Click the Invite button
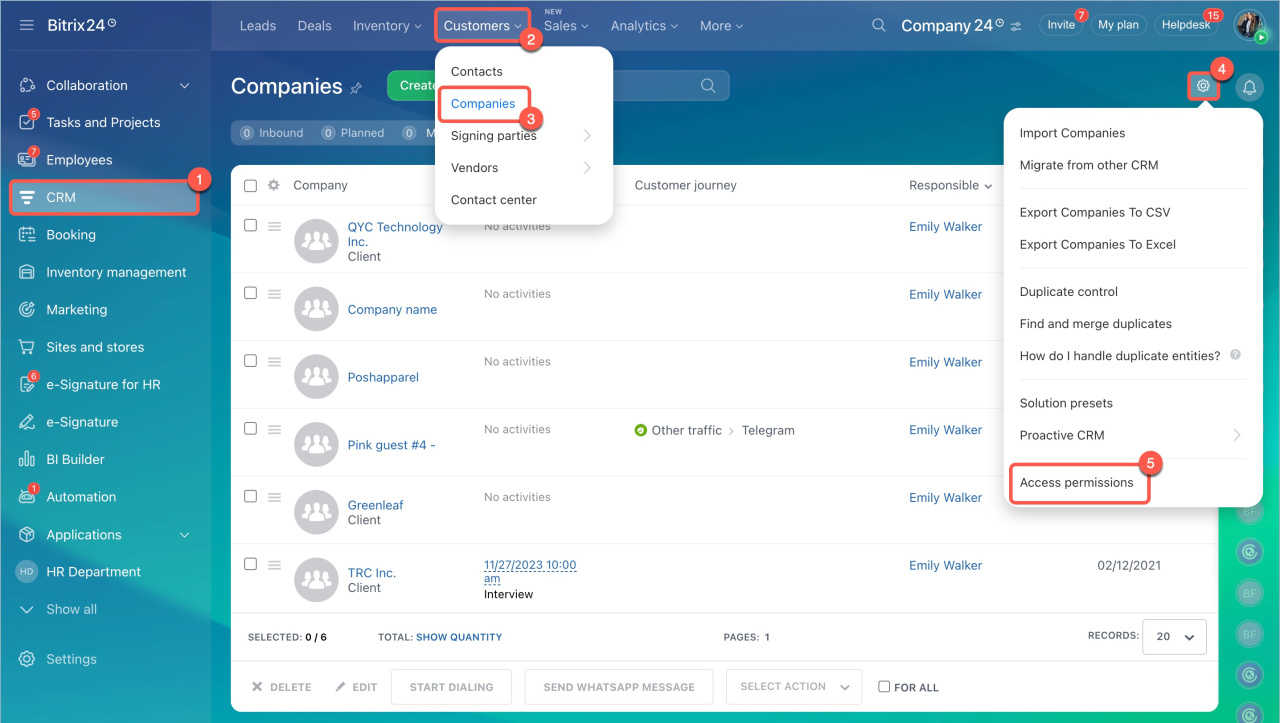This screenshot has width=1280, height=723. [x=1062, y=25]
